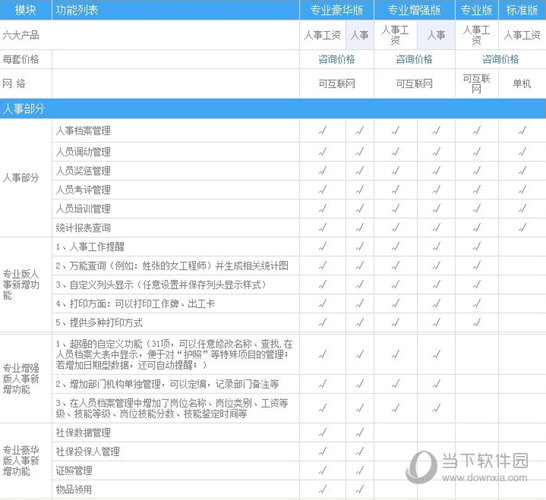Image resolution: width=546 pixels, height=500 pixels.
Task: Click first checkmark in 物品领用 row
Action: coord(322,489)
